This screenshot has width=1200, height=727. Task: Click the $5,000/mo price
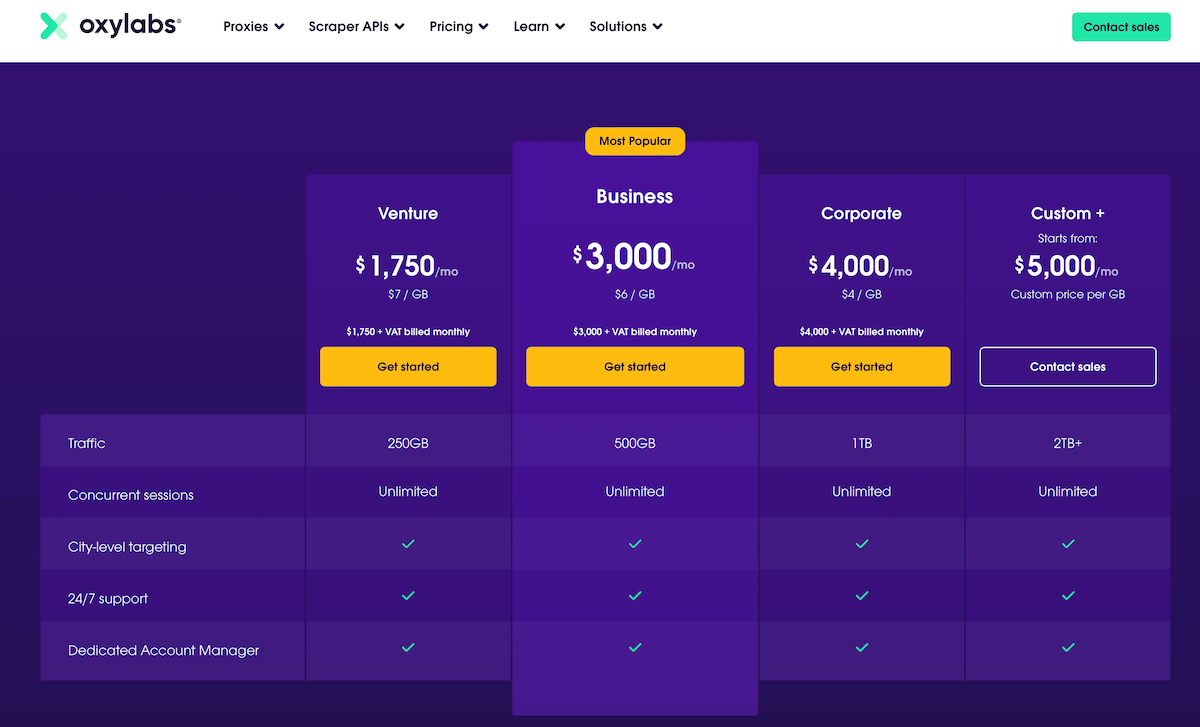tap(1068, 265)
